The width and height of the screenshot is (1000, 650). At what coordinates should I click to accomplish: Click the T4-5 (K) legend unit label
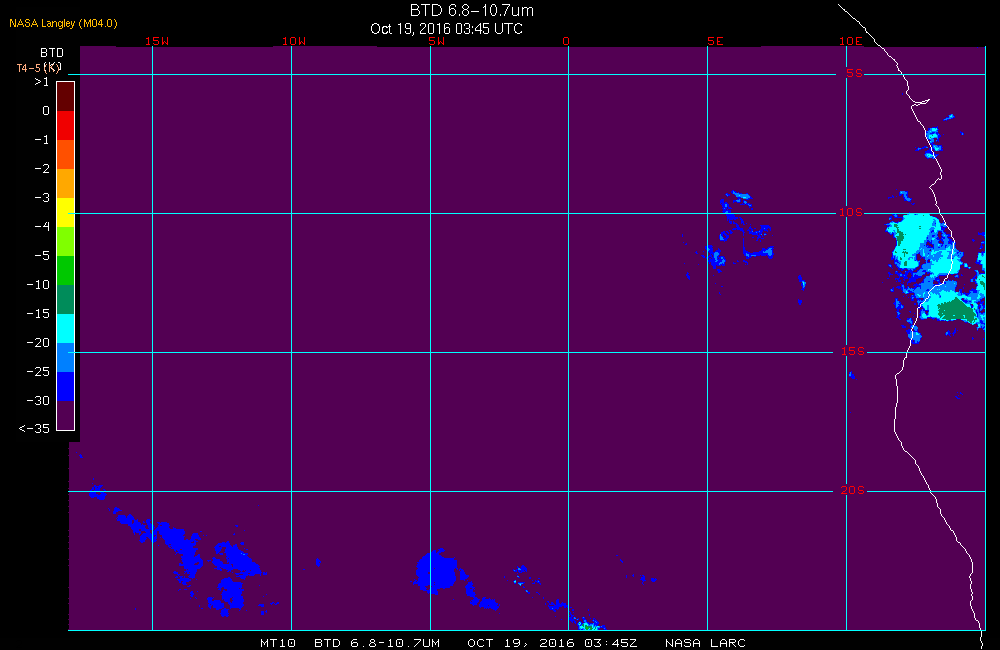[x=39, y=68]
